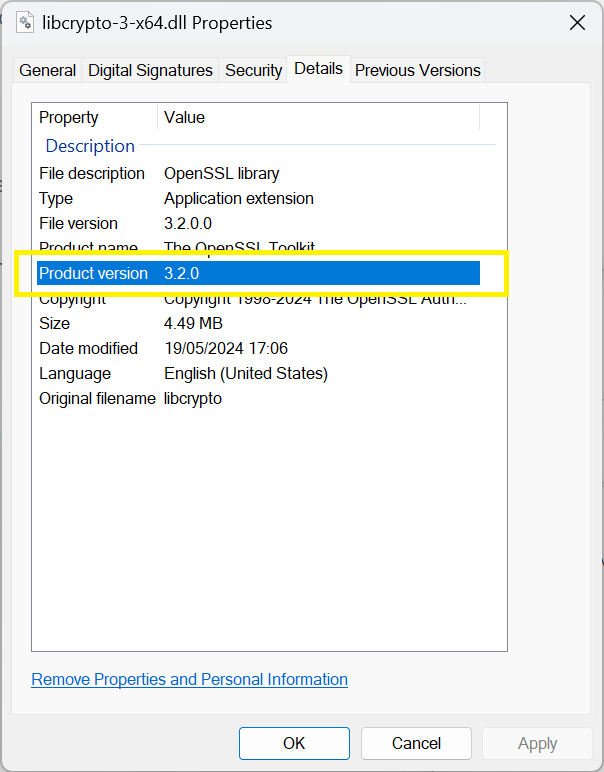Open the Digital Signatures tab
The height and width of the screenshot is (772, 604).
[x=150, y=70]
